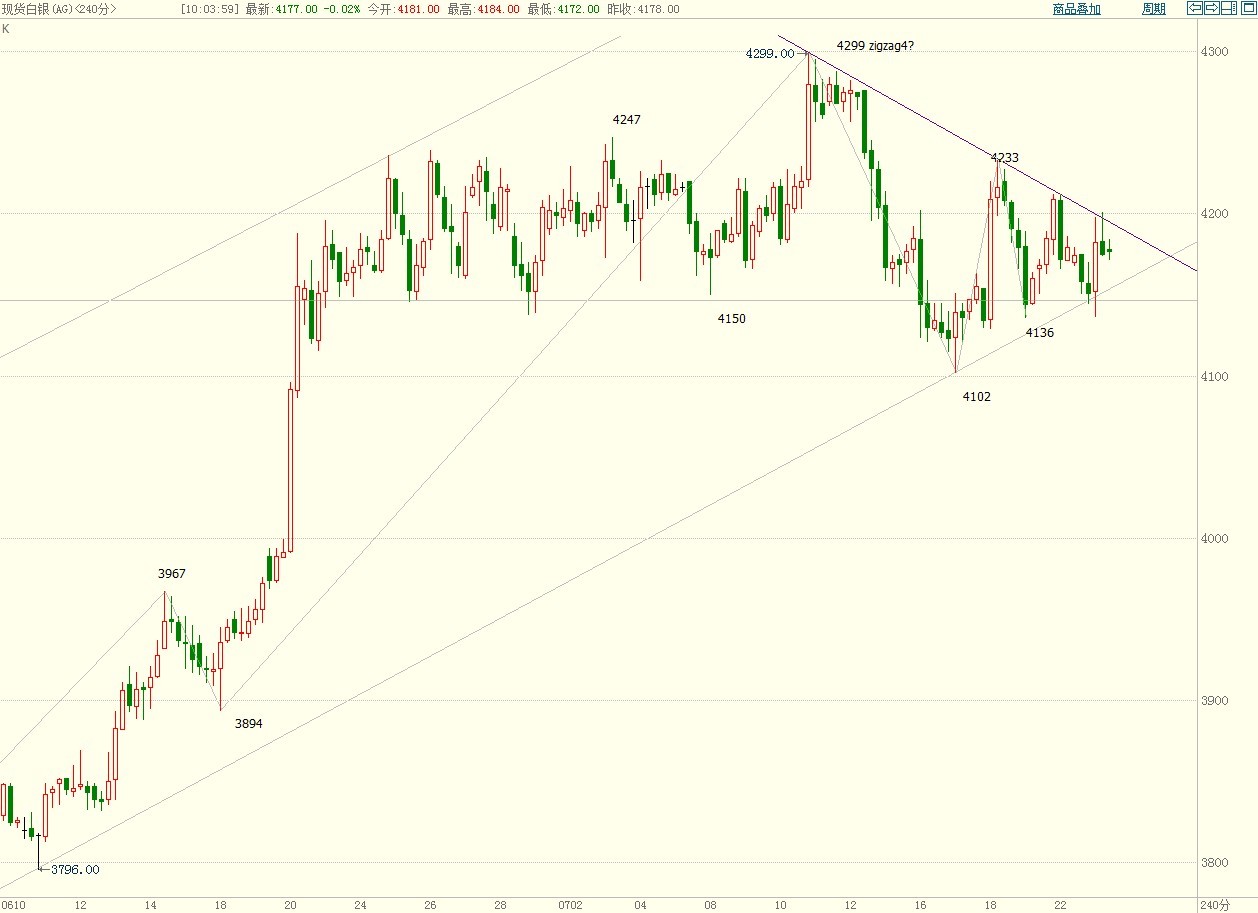Click the 3796.00 low price marker
Image resolution: width=1258 pixels, height=913 pixels.
click(75, 870)
